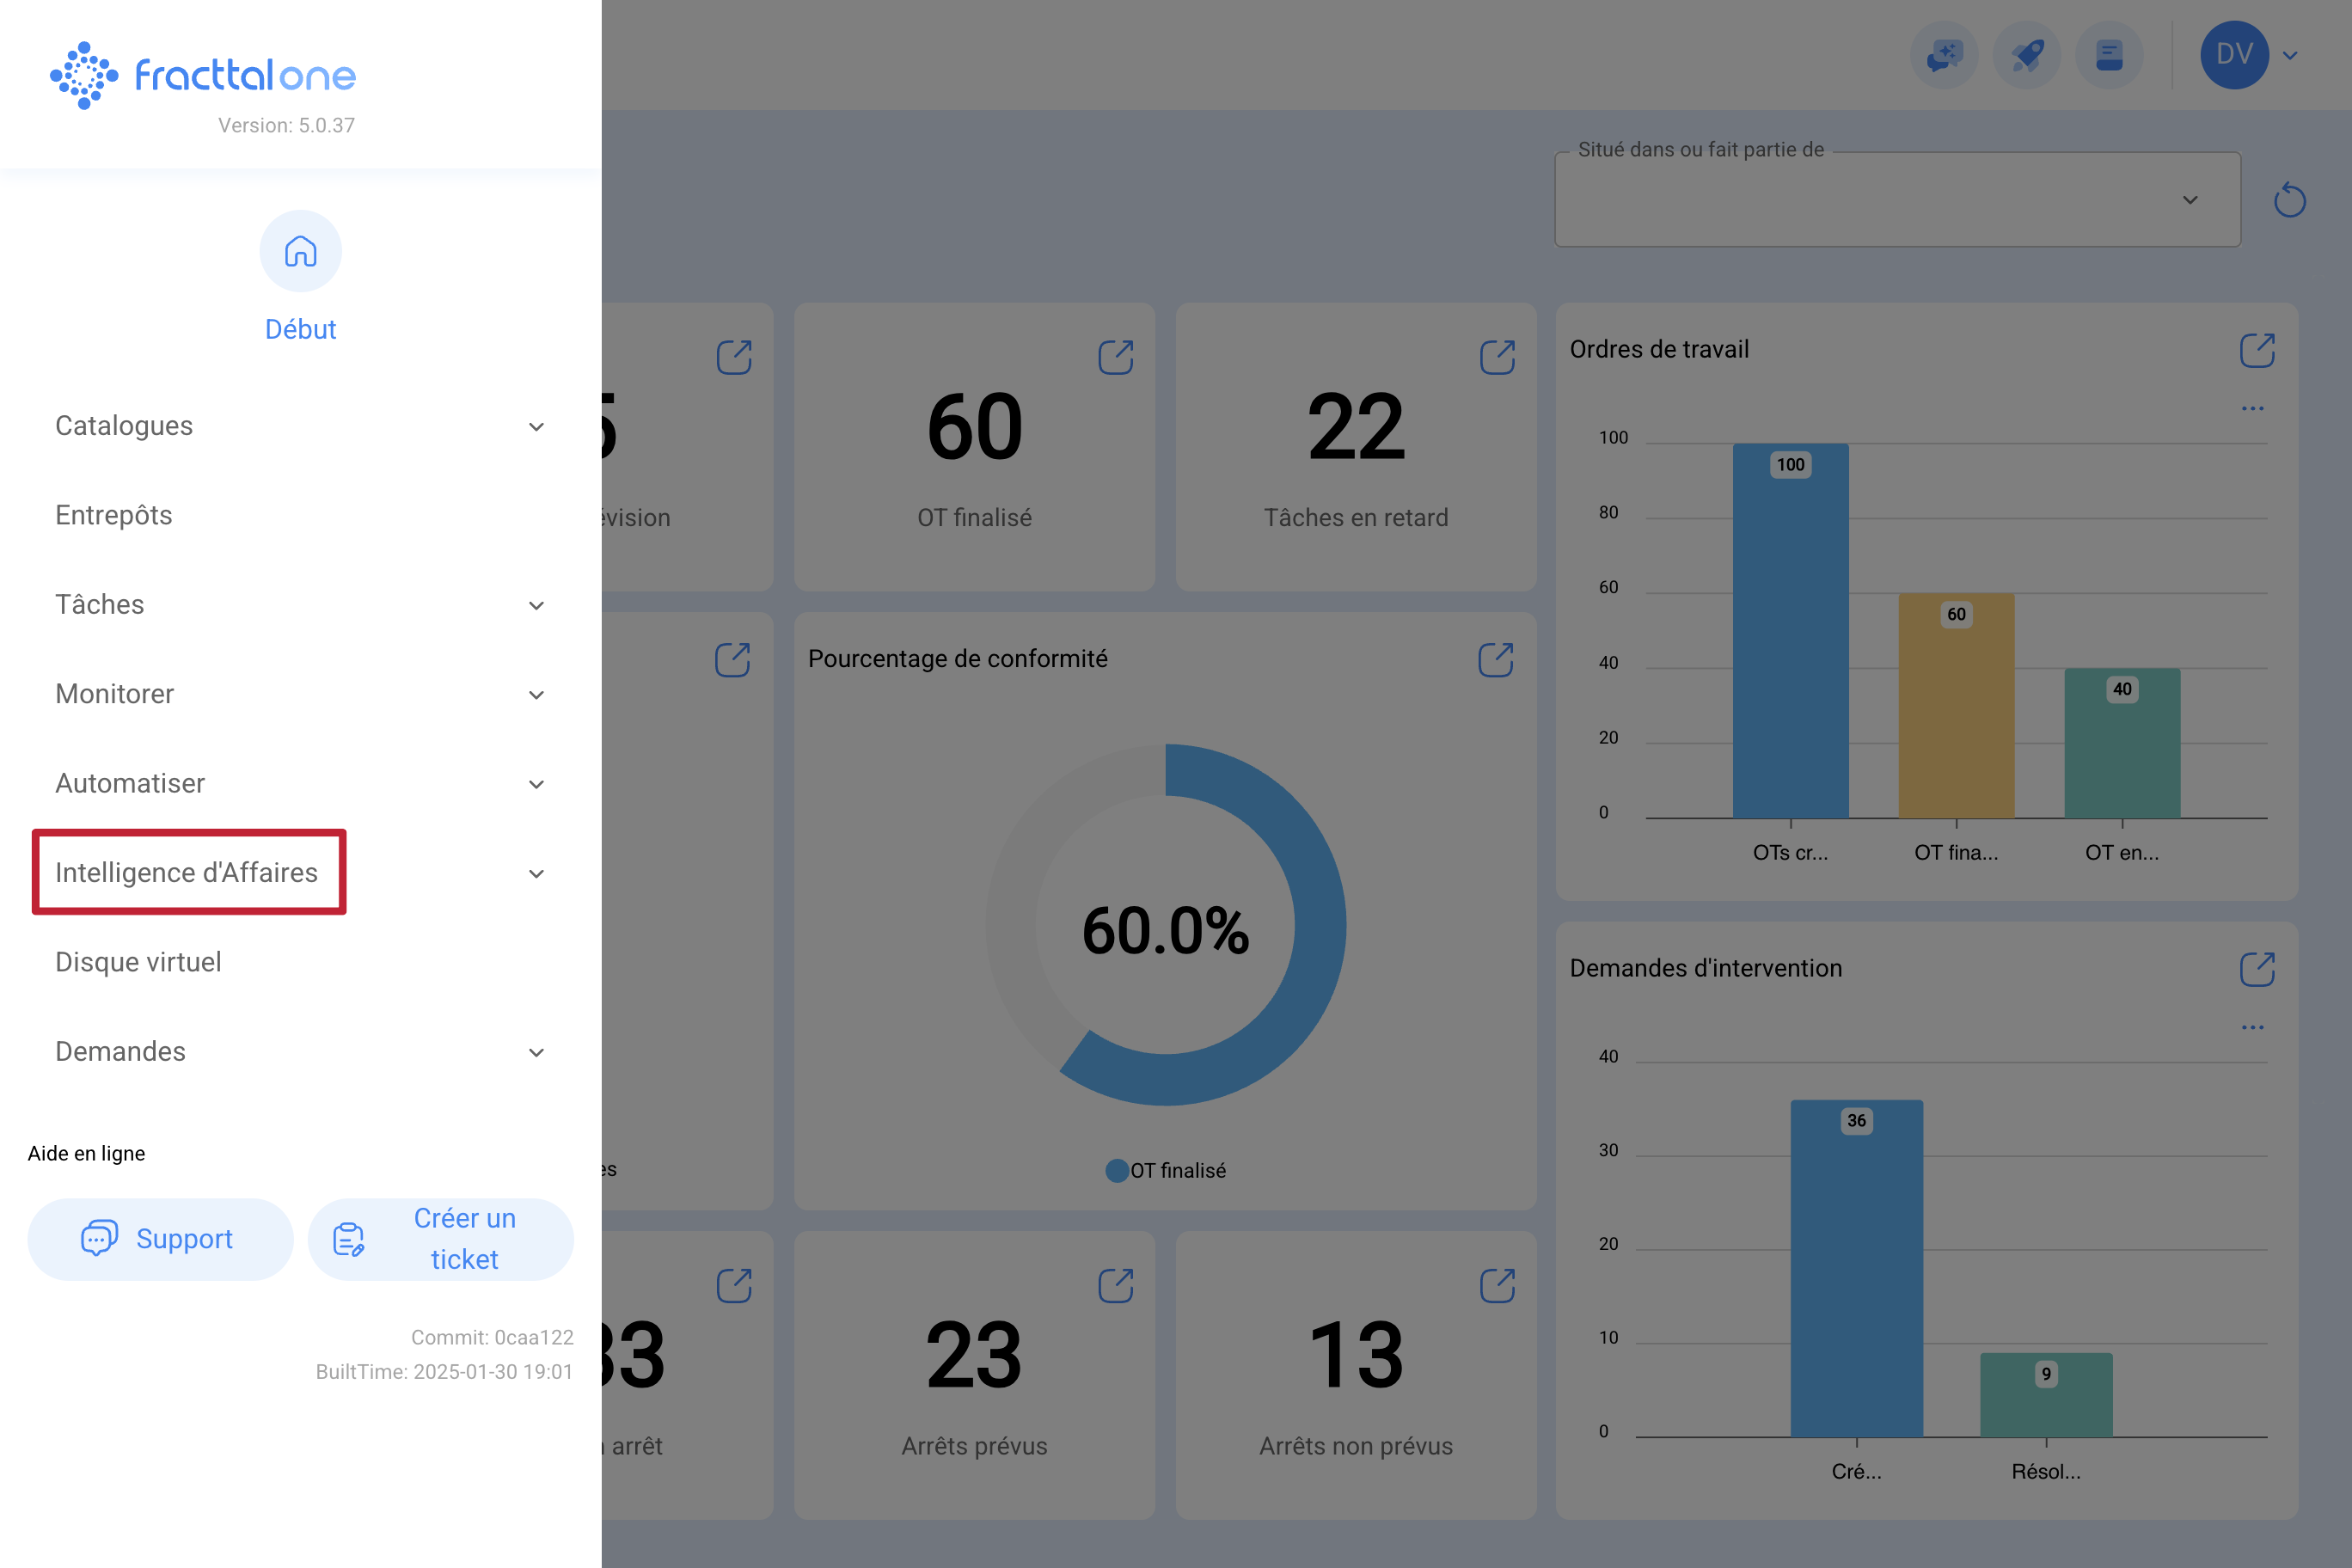This screenshot has width=2352, height=1568.
Task: Click the blue Créées bar labeled 36
Action: click(1856, 1268)
